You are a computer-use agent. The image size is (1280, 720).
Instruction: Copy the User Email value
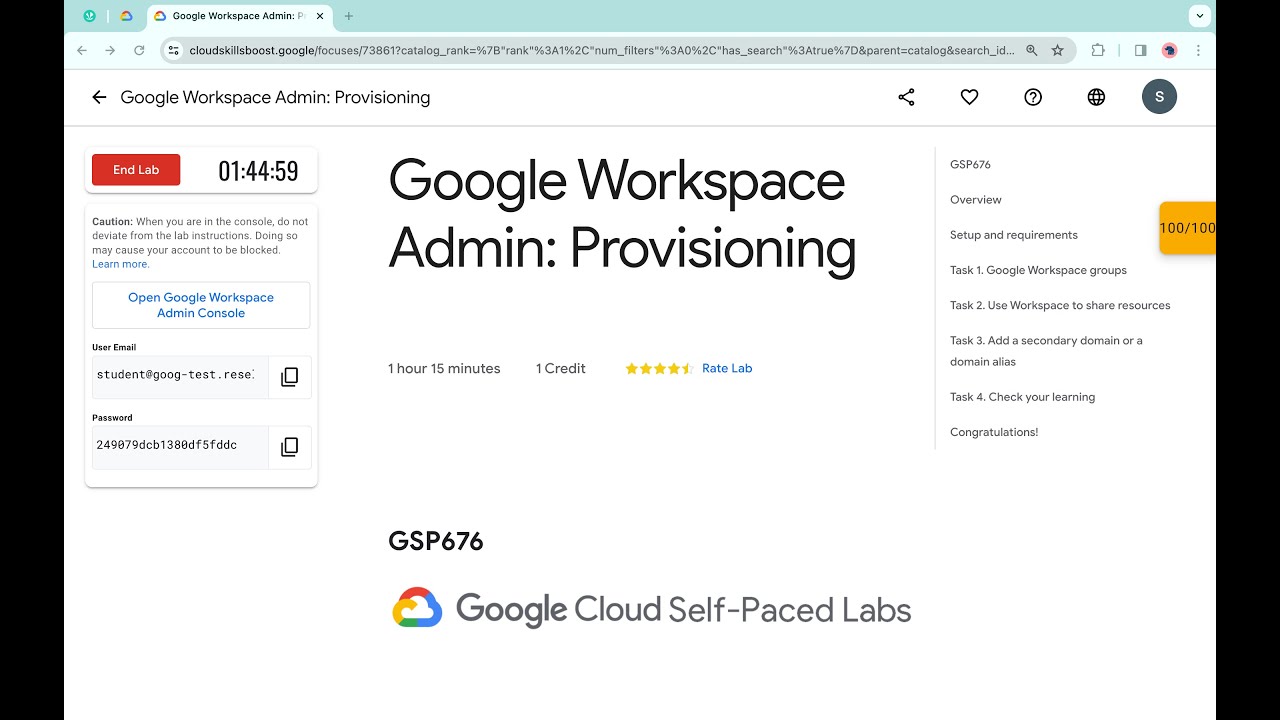coord(289,377)
